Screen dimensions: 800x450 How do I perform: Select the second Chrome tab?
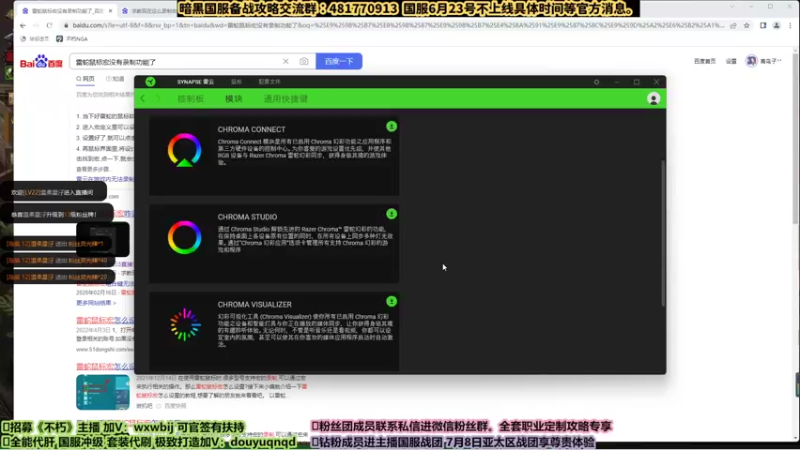pos(148,11)
